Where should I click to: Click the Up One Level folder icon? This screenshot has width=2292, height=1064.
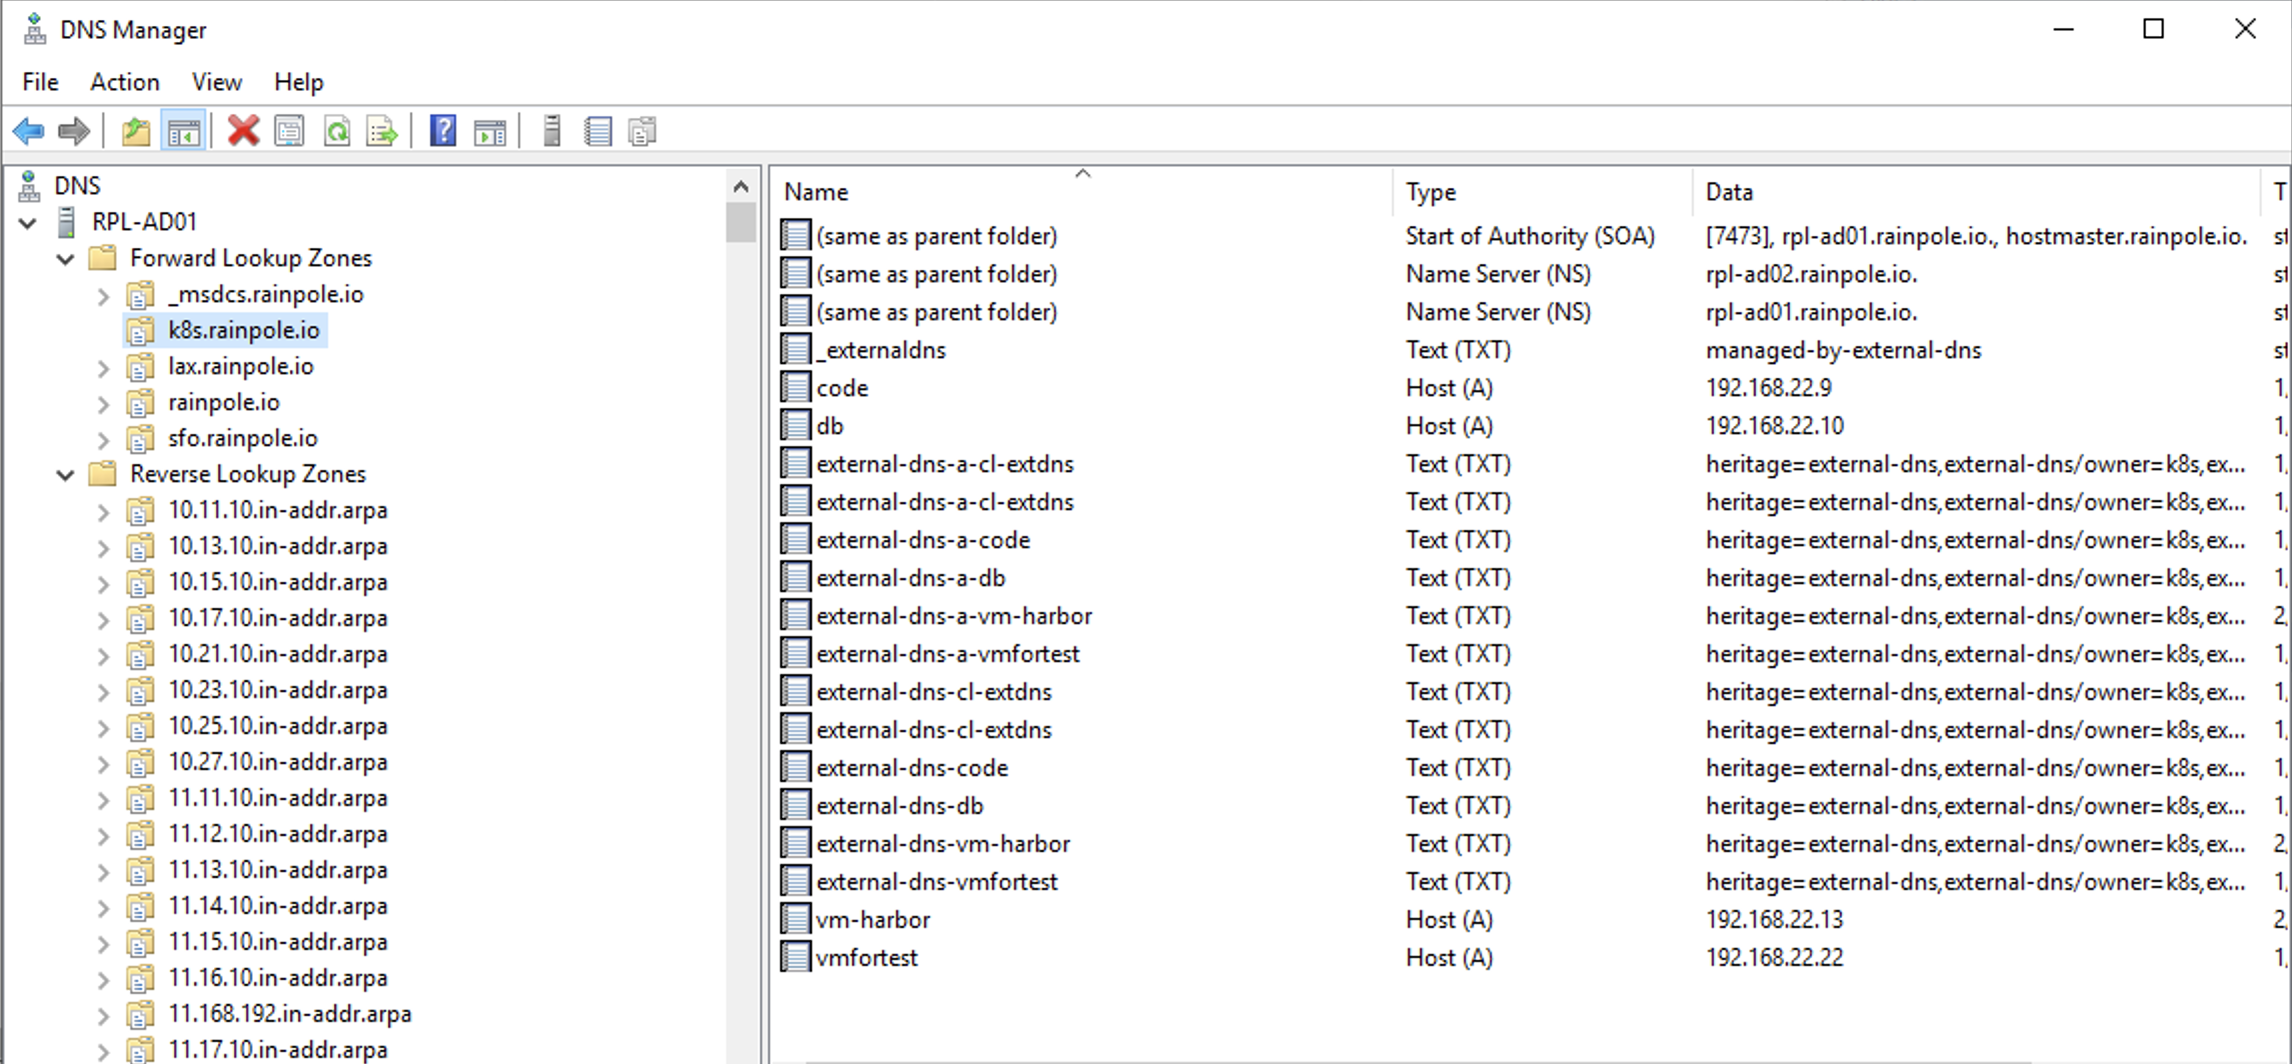(135, 131)
